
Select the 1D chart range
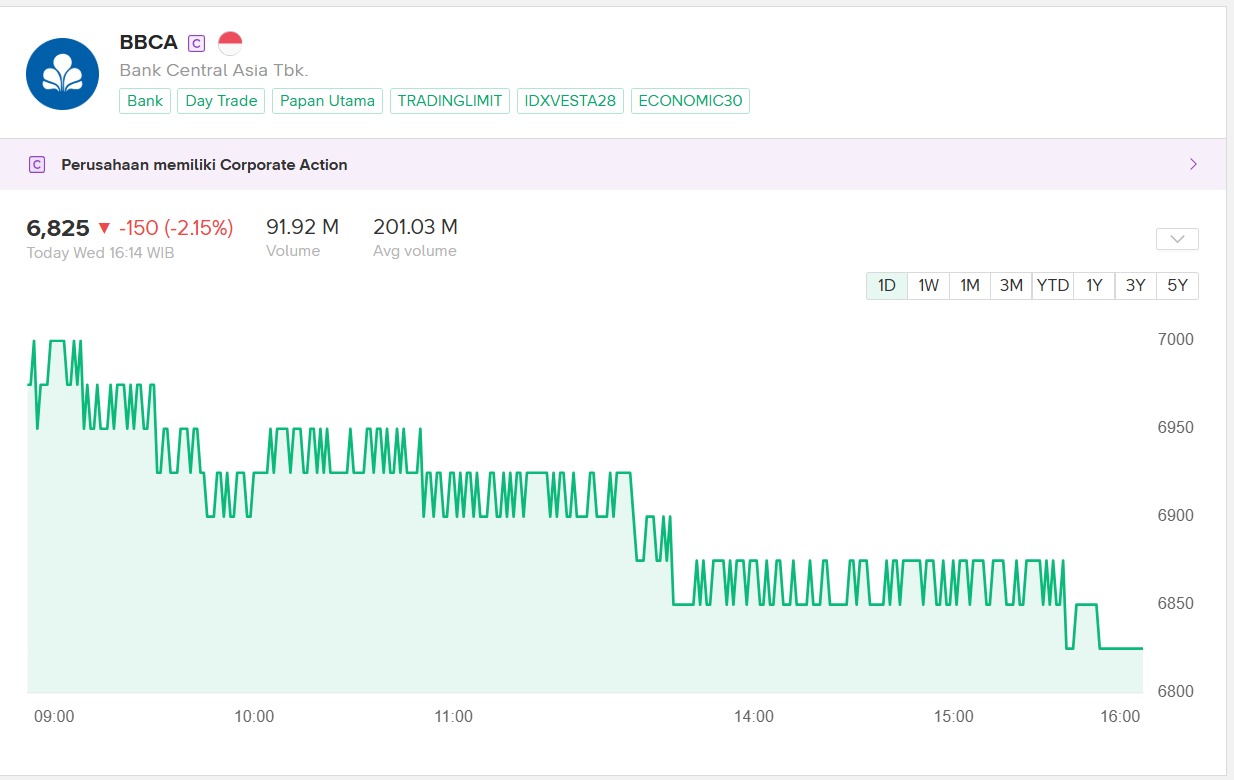886,285
